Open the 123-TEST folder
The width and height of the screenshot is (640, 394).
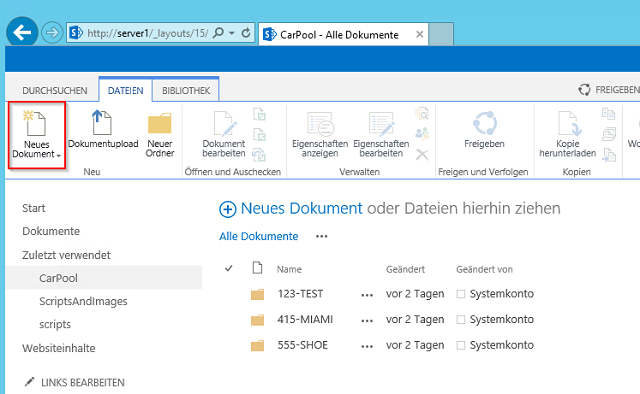pos(300,294)
